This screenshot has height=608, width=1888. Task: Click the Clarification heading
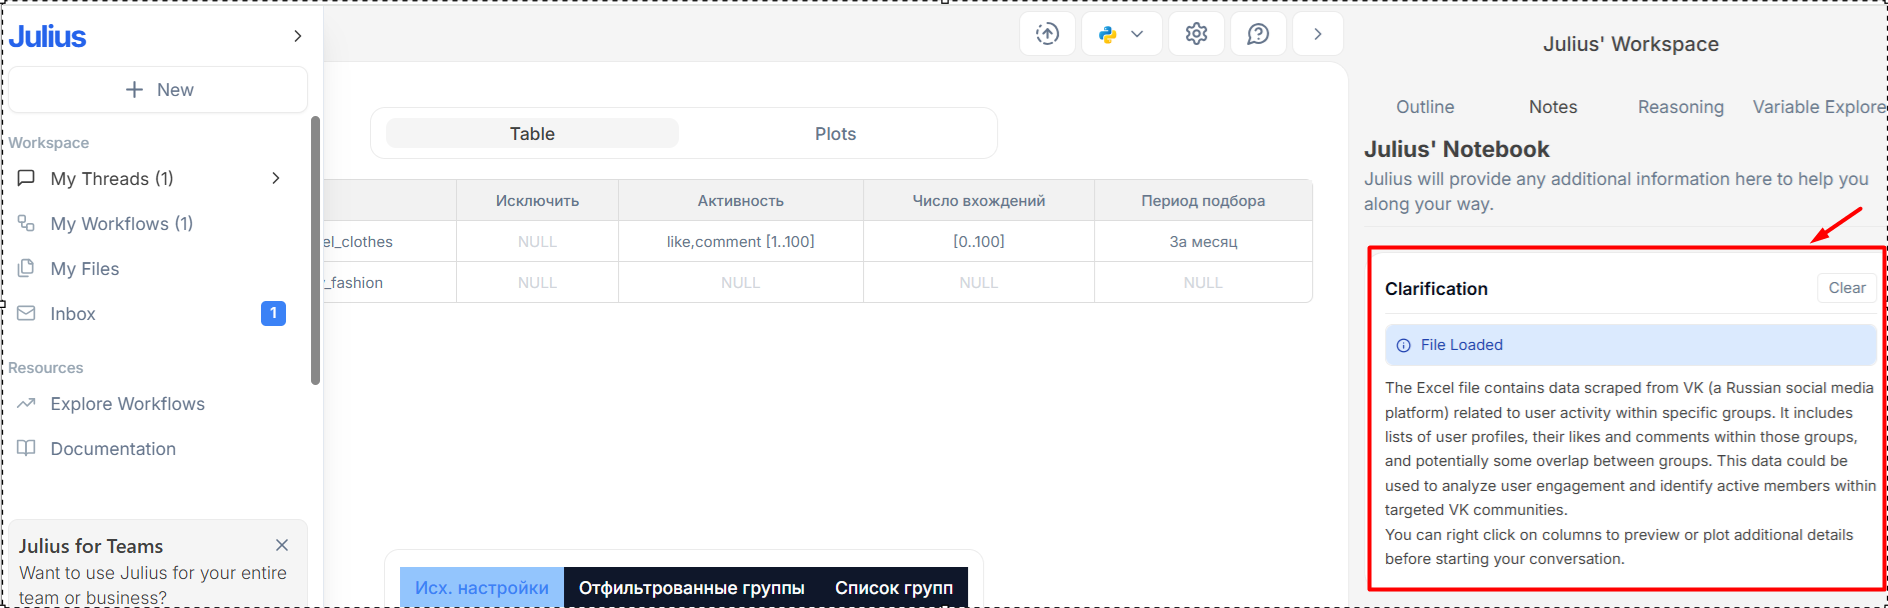click(1436, 289)
